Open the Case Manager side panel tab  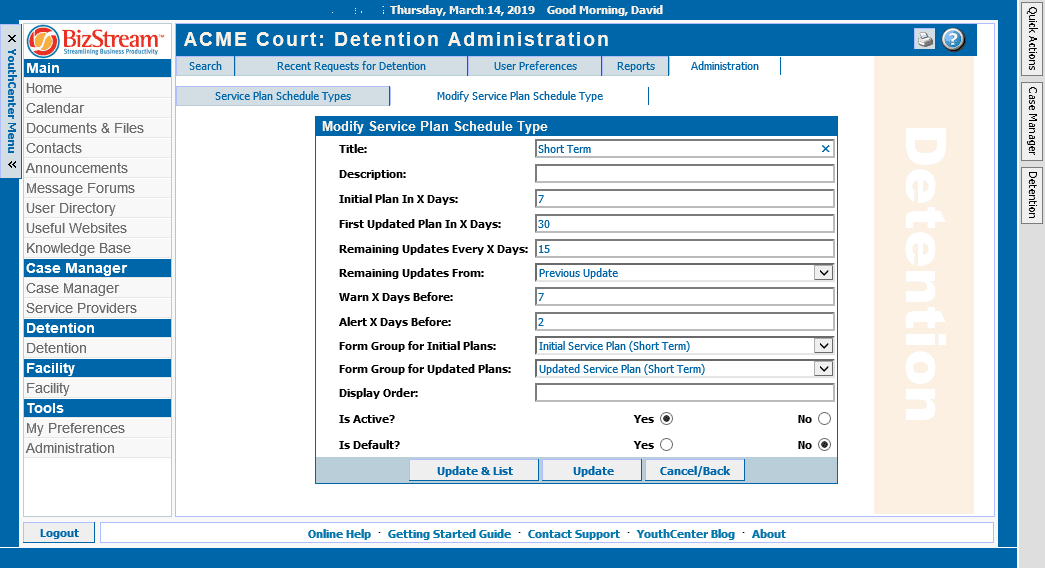click(1032, 121)
